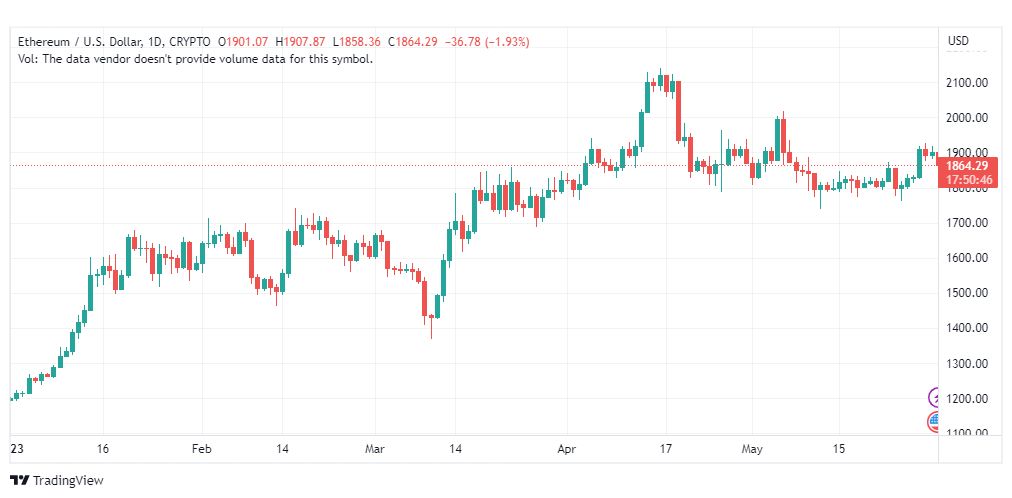This screenshot has width=1012, height=498.
Task: Click the TradingView brand text link
Action: [x=68, y=481]
